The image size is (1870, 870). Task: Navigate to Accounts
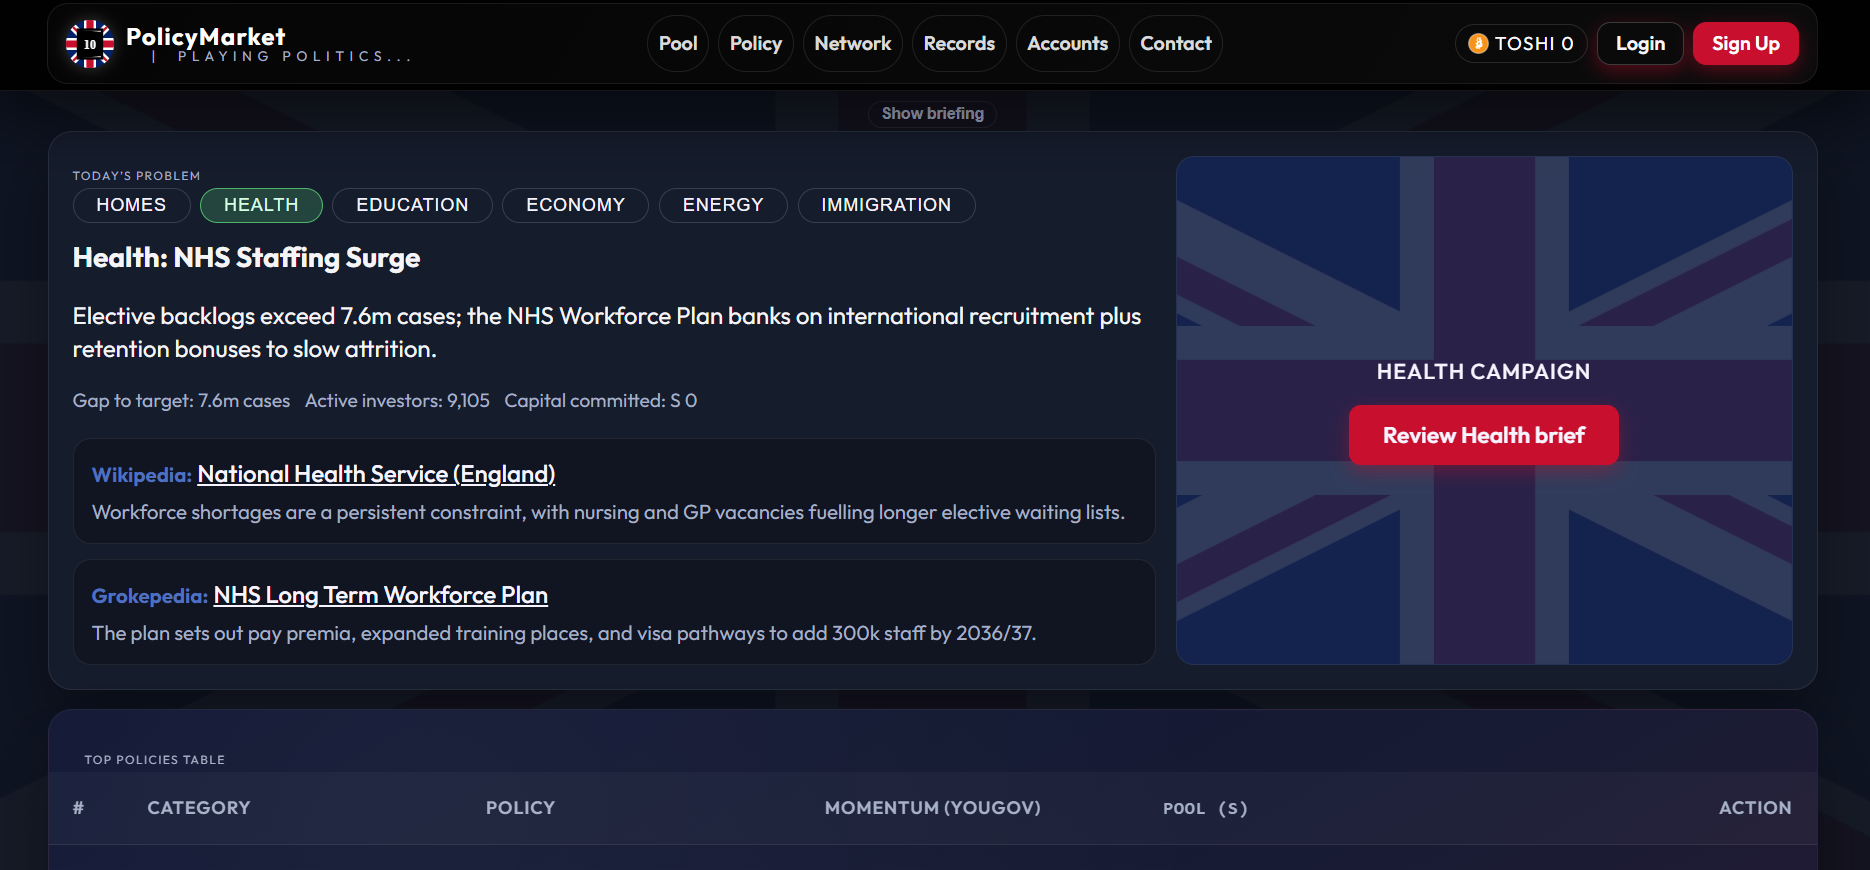click(x=1068, y=44)
